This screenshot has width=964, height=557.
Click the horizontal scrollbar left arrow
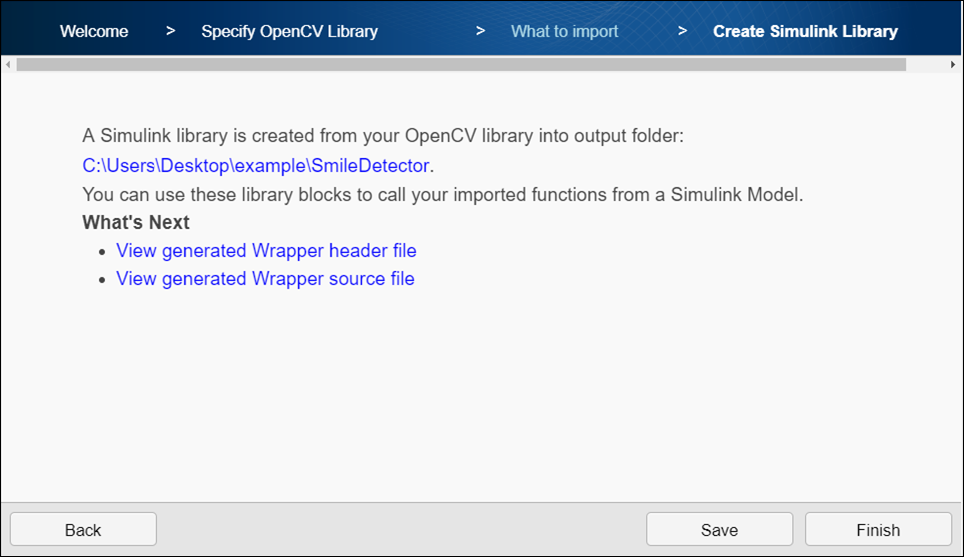coord(9,65)
